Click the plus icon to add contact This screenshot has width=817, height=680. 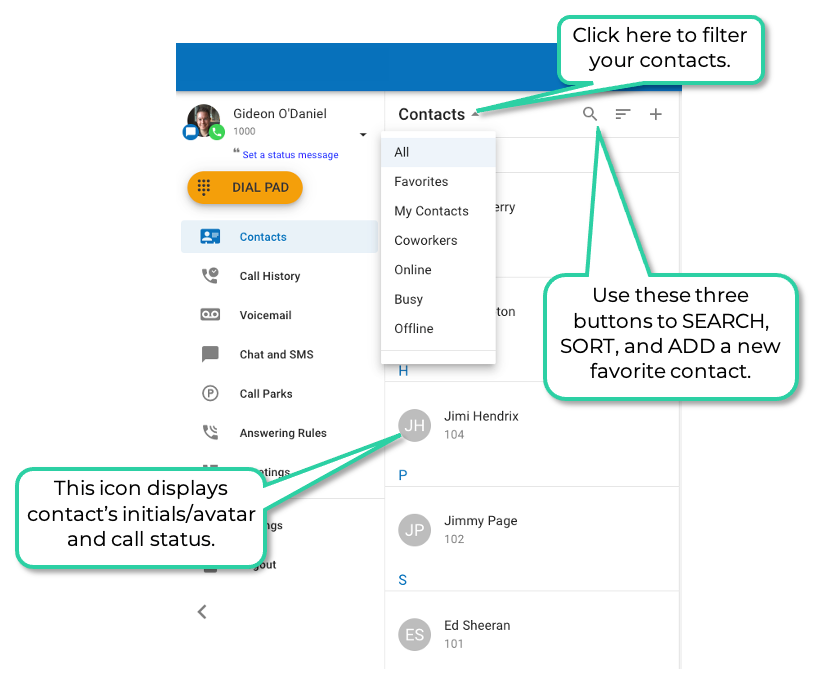click(655, 114)
